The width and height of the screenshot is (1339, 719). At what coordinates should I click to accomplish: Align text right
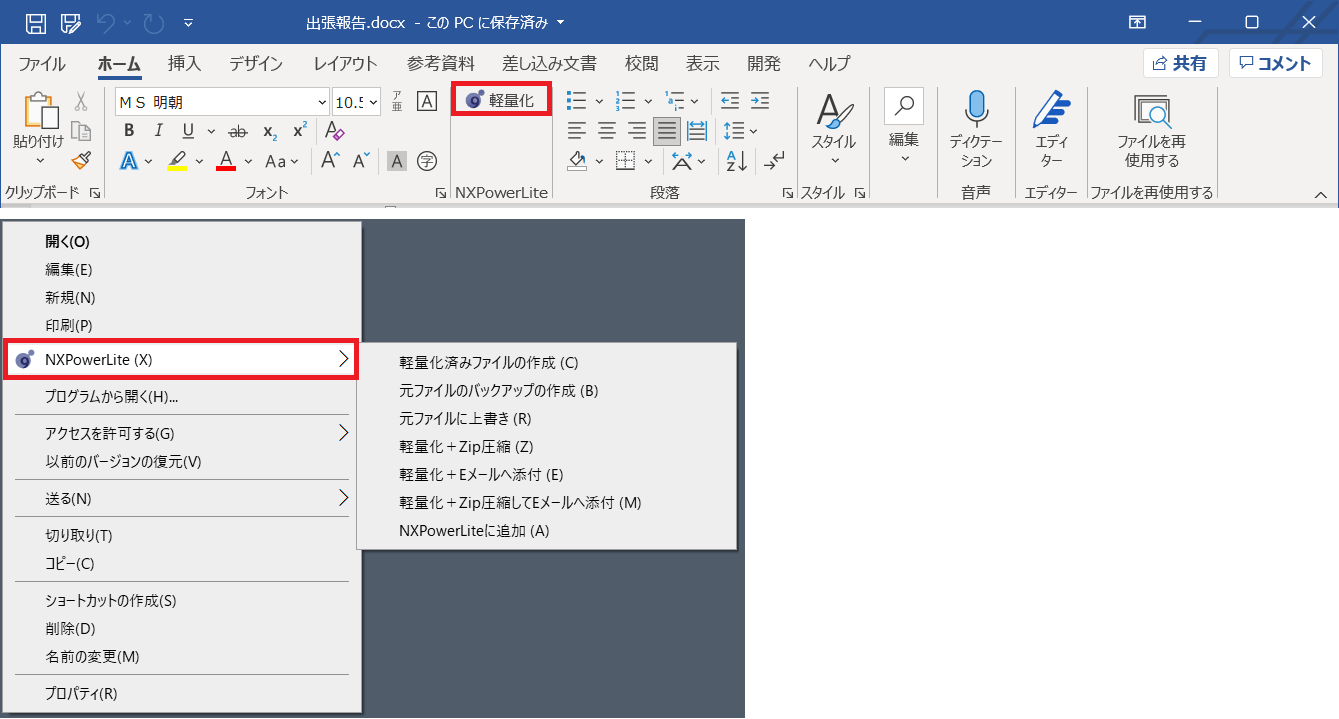(x=636, y=131)
